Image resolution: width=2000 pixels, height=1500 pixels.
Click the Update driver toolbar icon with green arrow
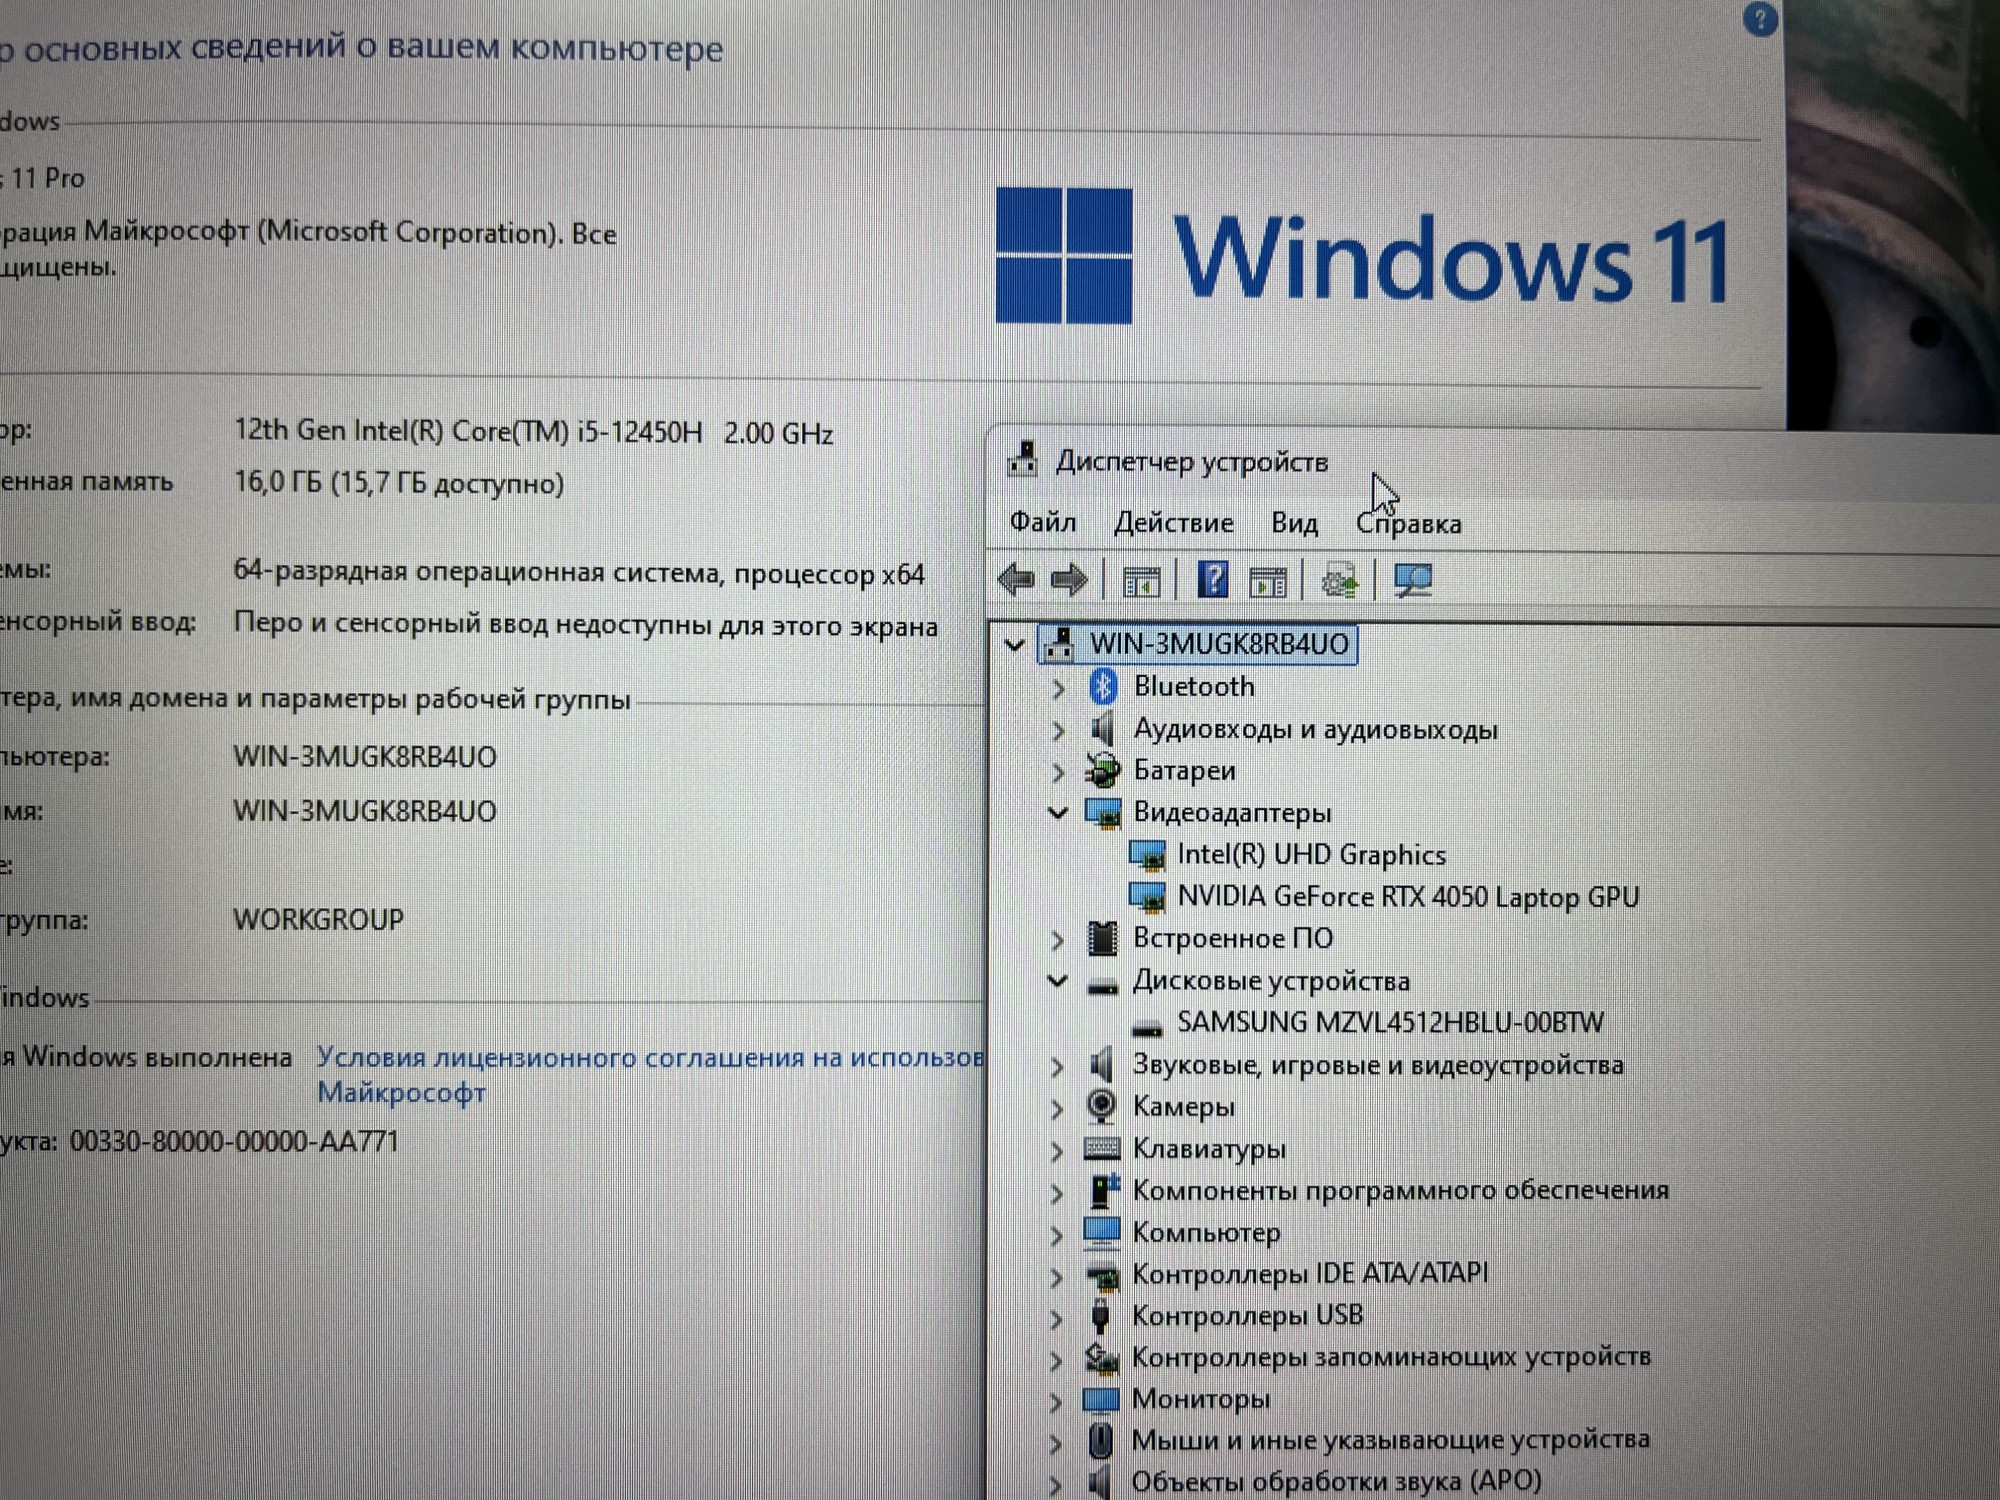pos(1339,581)
